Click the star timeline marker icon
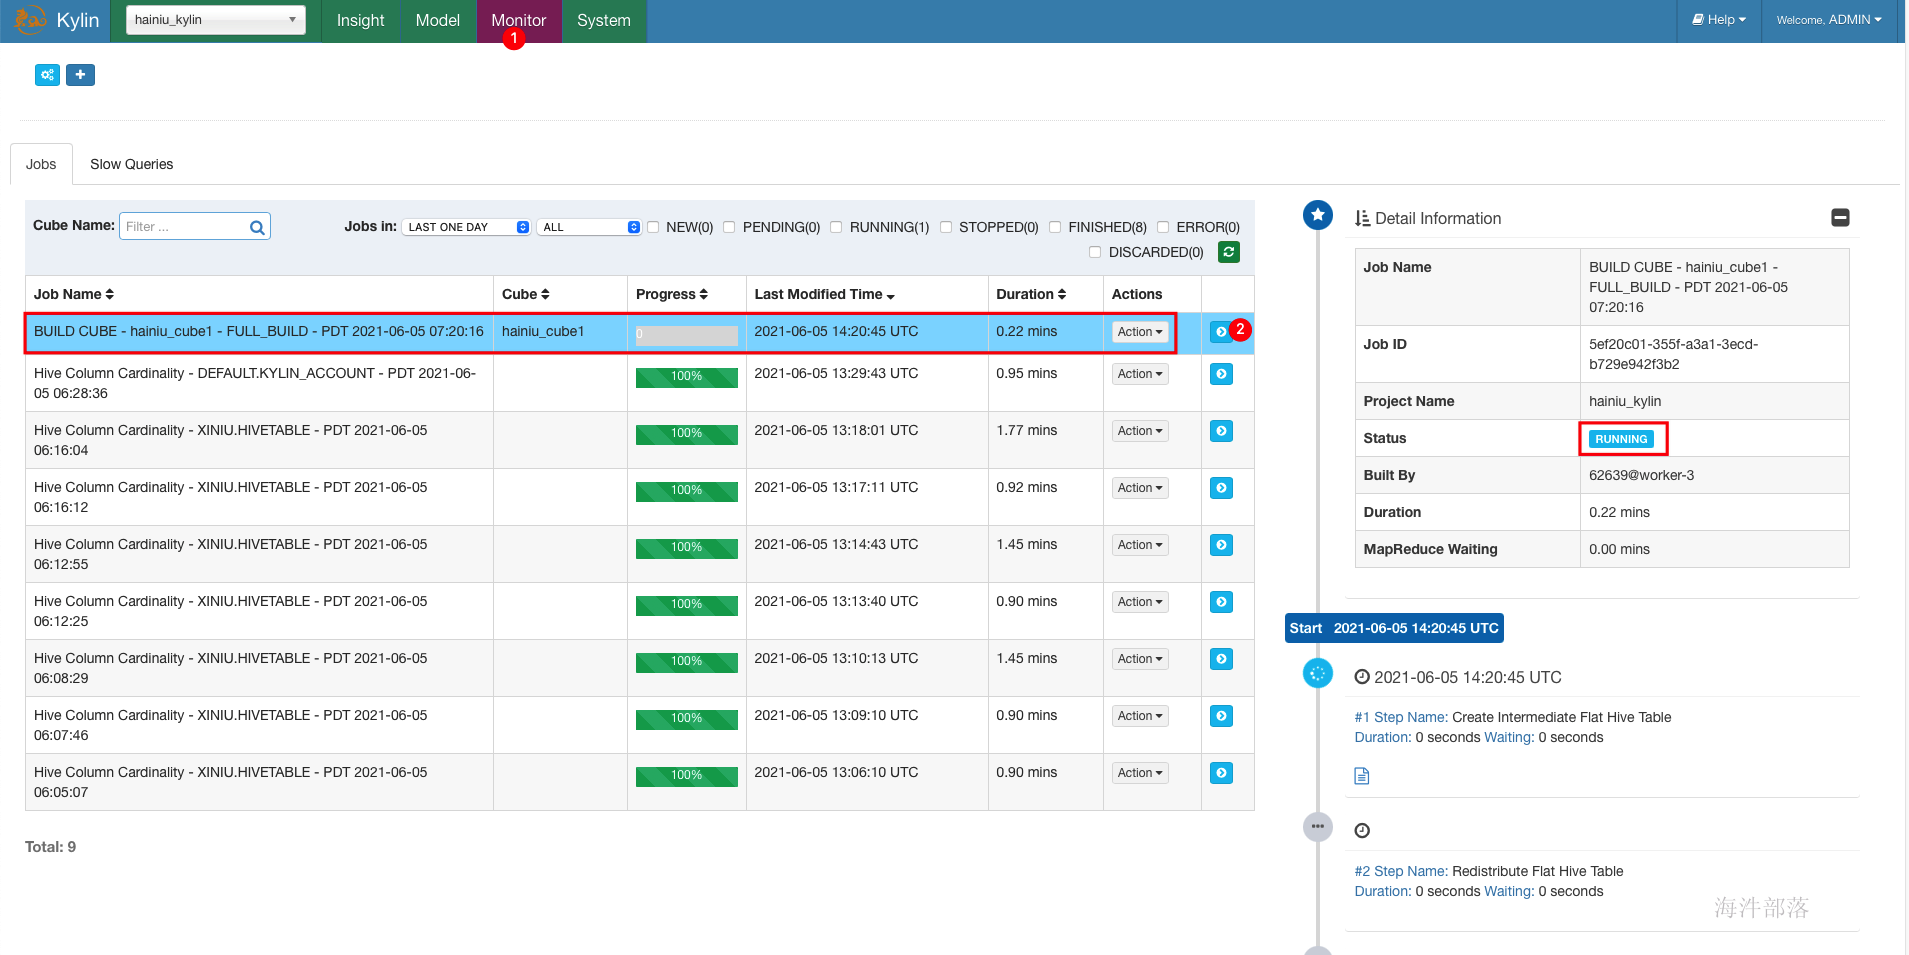 tap(1318, 215)
